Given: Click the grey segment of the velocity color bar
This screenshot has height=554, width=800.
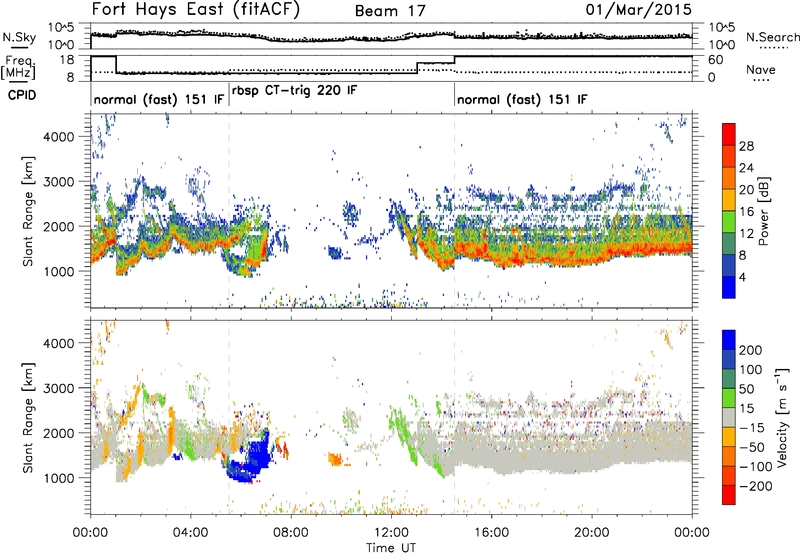Looking at the screenshot, I should tap(729, 418).
